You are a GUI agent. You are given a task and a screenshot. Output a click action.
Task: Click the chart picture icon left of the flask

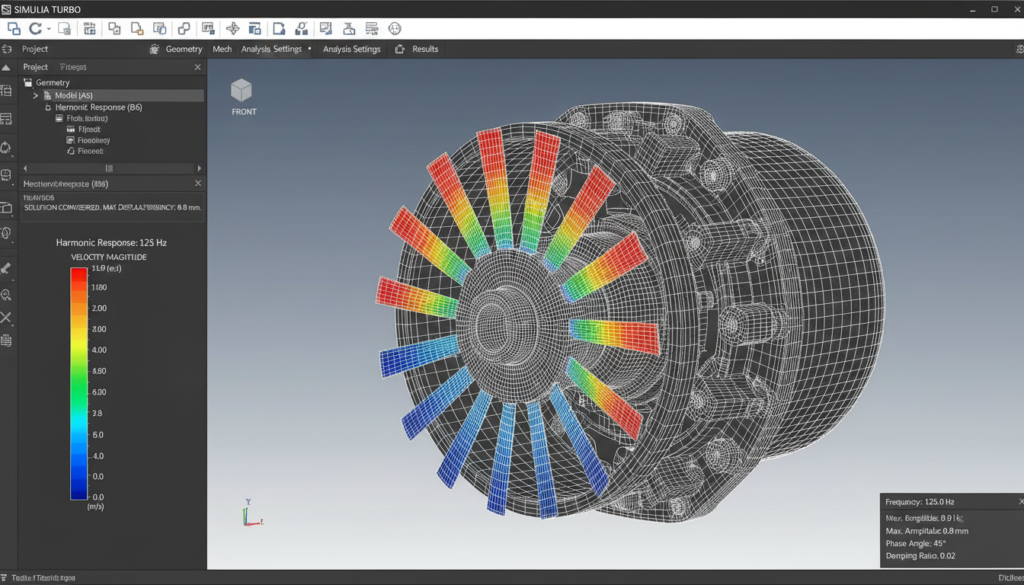(x=325, y=29)
